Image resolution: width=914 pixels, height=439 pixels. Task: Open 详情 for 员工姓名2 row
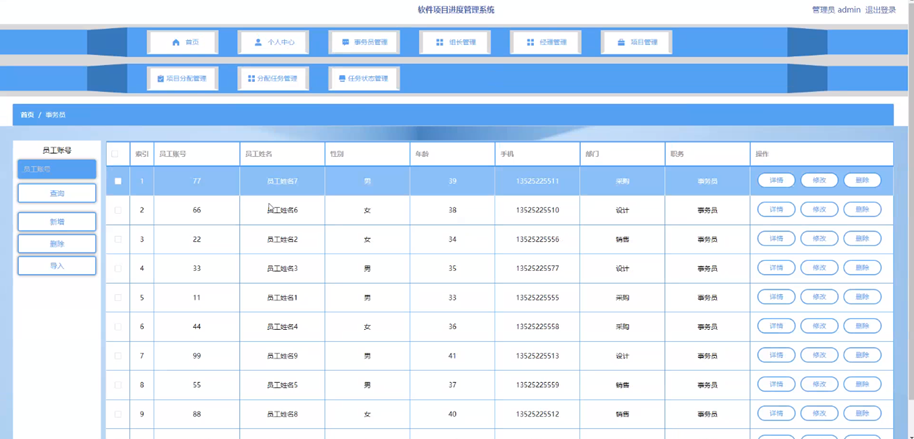776,238
